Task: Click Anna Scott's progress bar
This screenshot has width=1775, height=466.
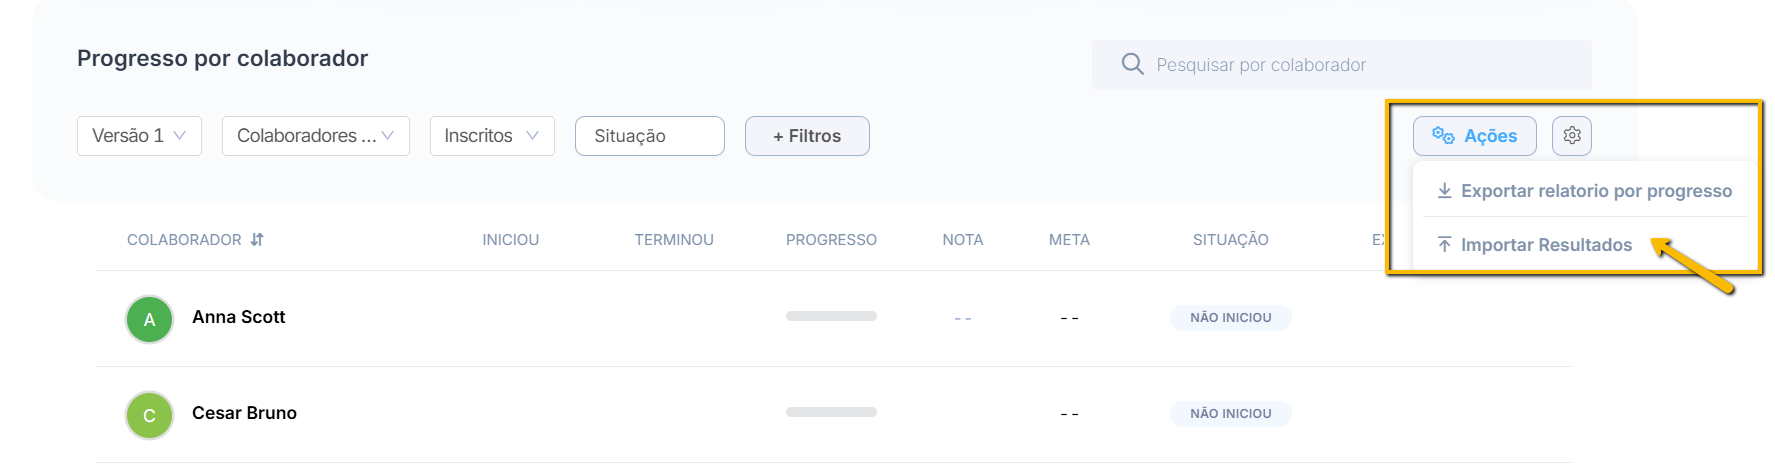Action: click(x=831, y=316)
